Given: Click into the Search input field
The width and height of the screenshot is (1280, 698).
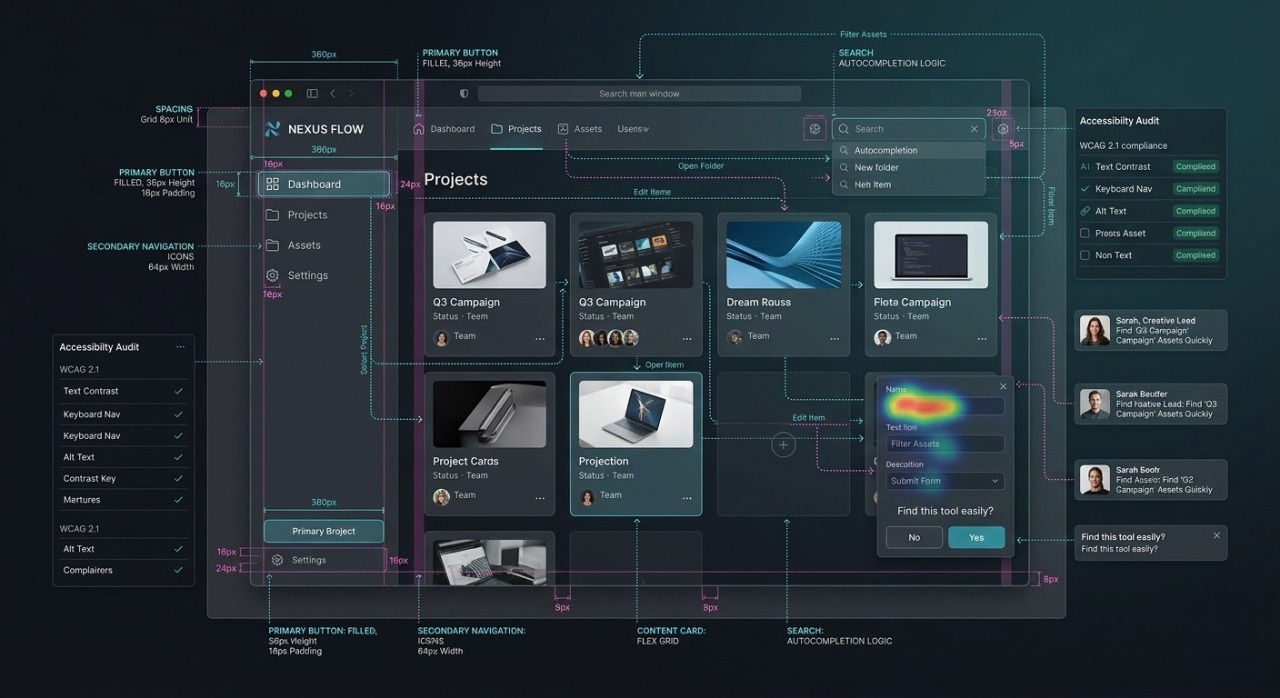Looking at the screenshot, I should [x=909, y=129].
